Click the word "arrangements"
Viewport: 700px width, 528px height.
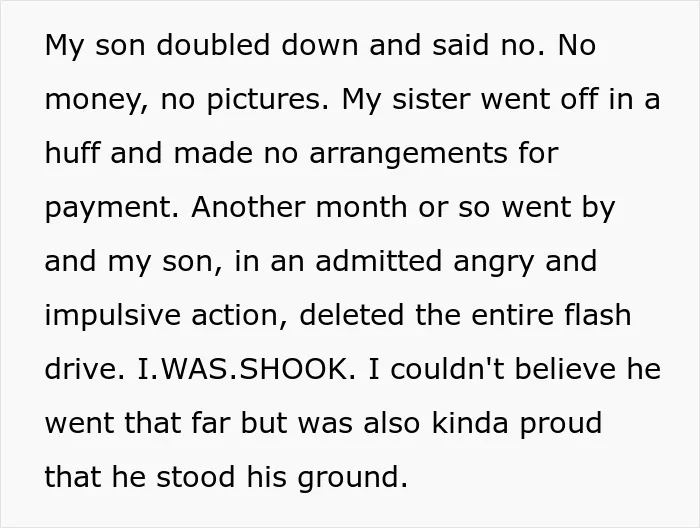408,154
